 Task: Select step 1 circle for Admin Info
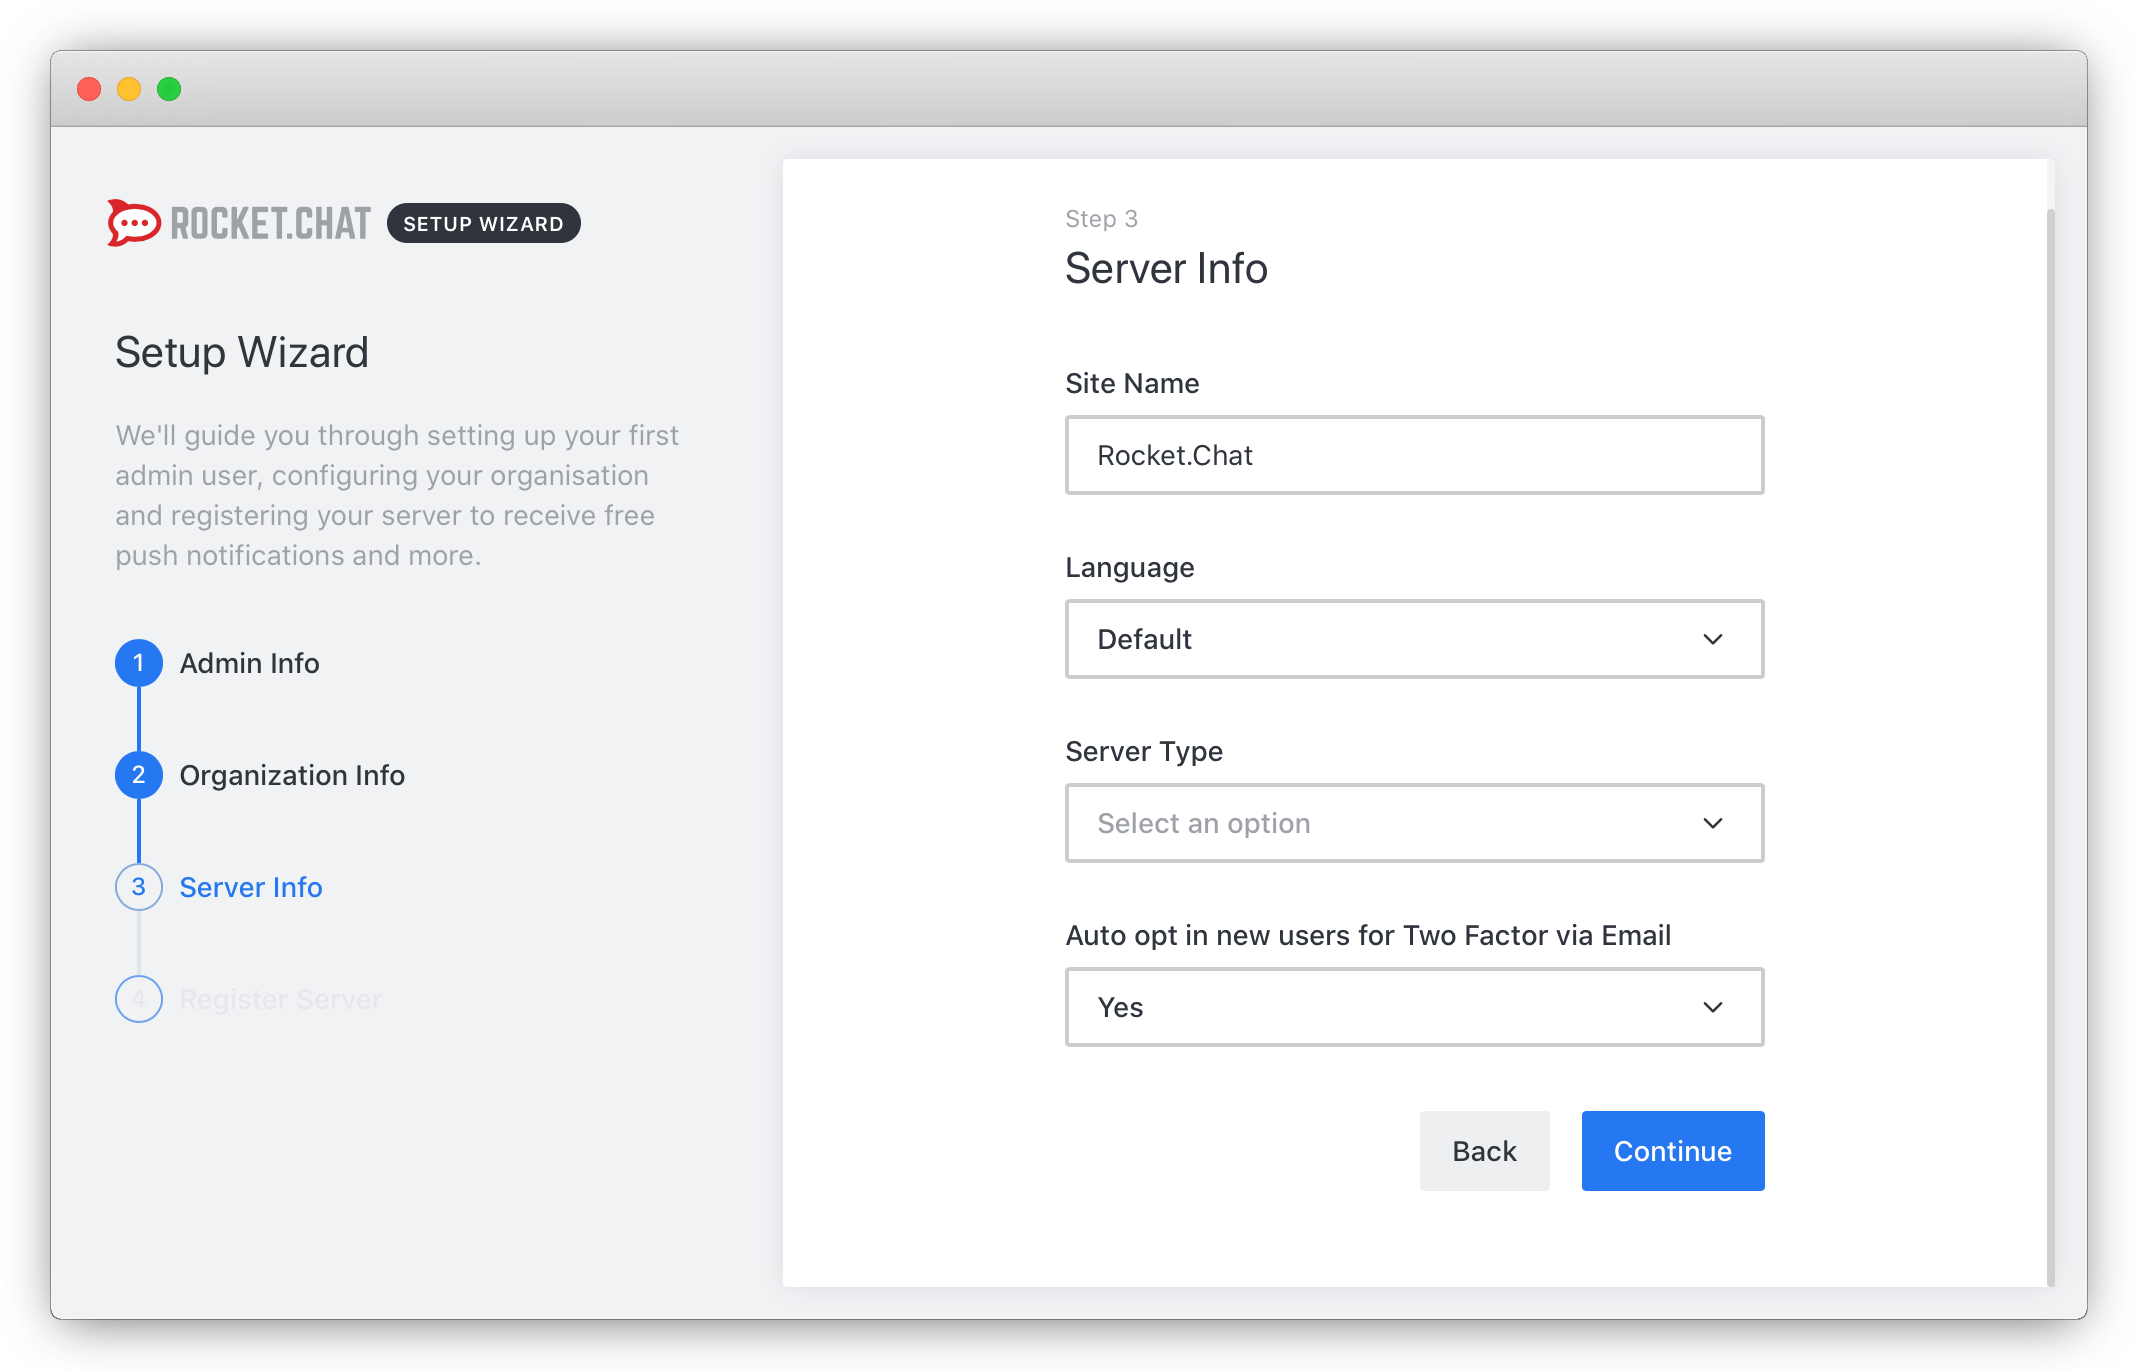click(x=139, y=663)
